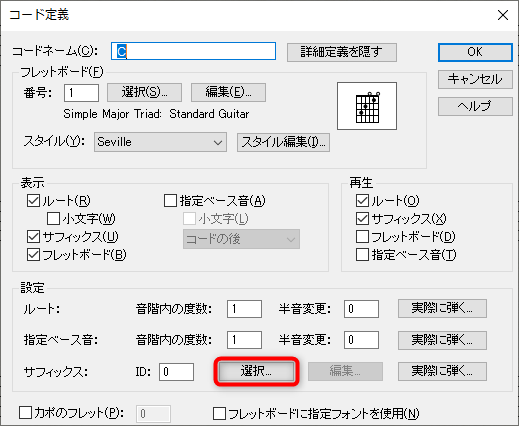This screenshot has width=519, height=426.
Task: Click the スタイル編集 button
Action: tap(283, 142)
